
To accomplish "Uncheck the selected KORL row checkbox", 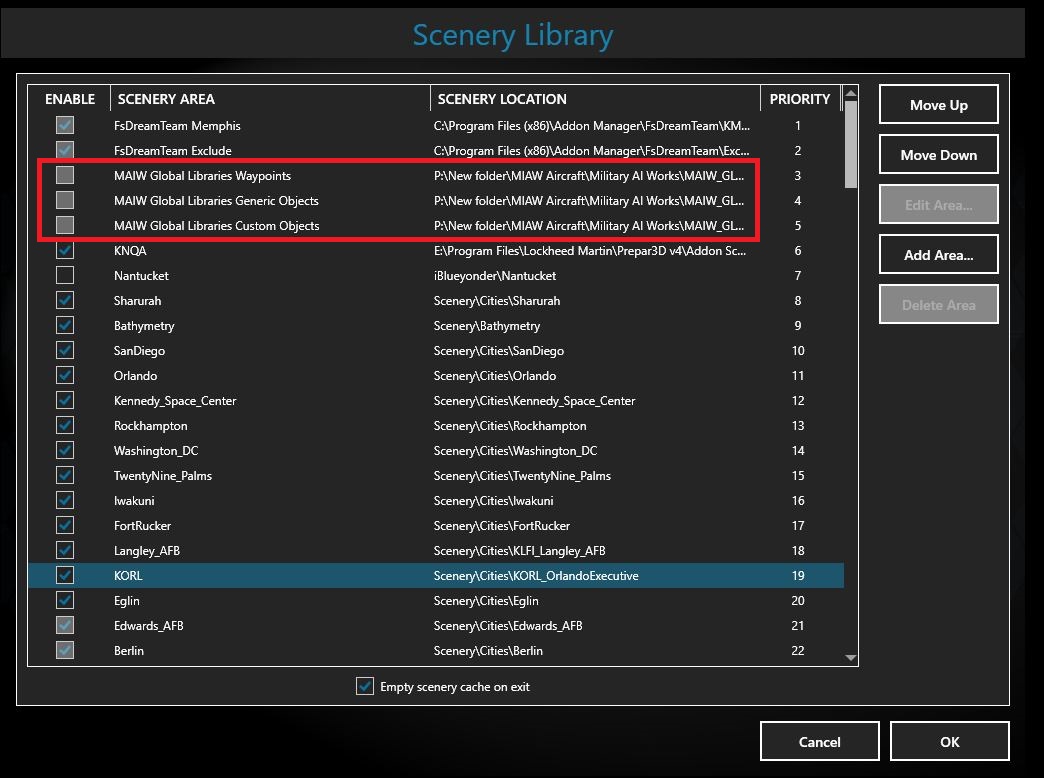I will tap(65, 575).
